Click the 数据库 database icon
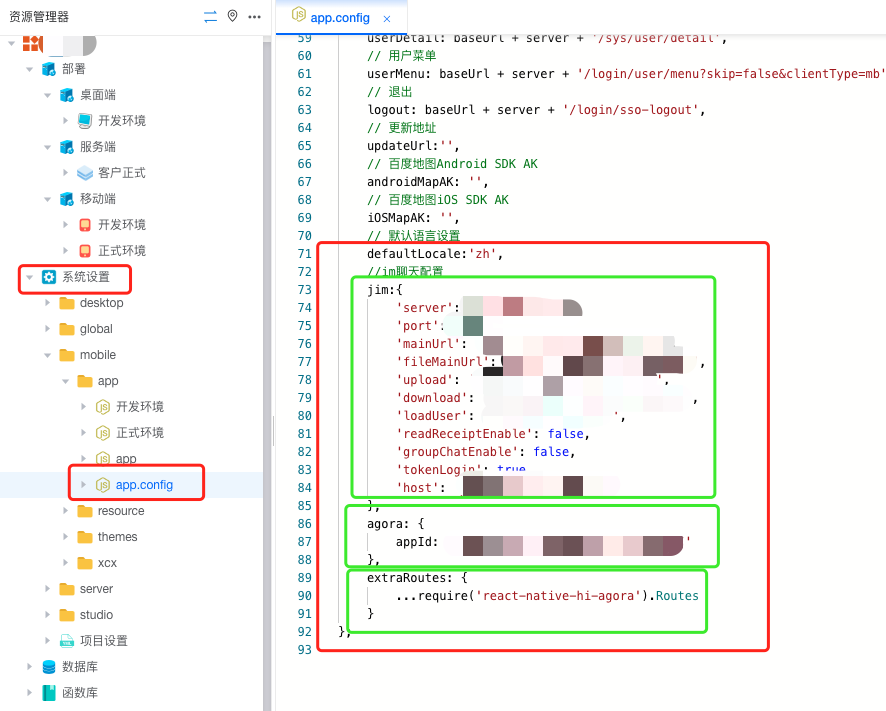The height and width of the screenshot is (711, 886). coord(49,667)
